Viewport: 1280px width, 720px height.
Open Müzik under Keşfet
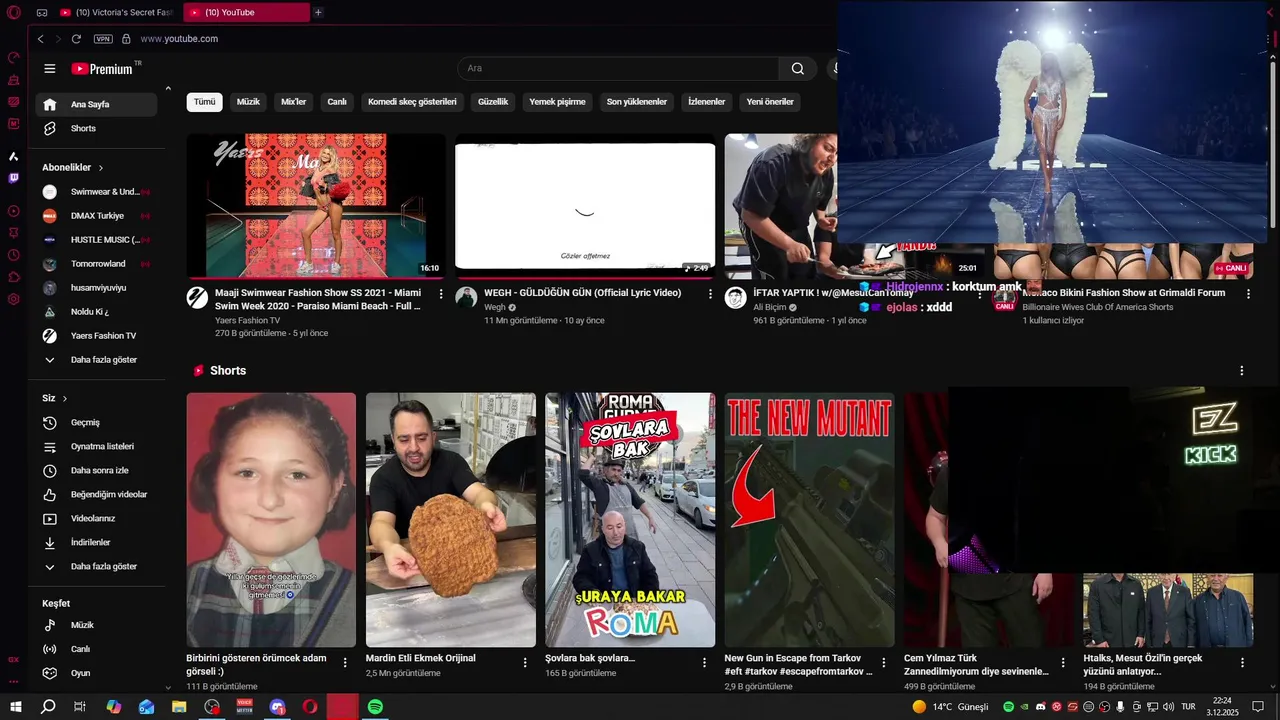tap(96, 625)
